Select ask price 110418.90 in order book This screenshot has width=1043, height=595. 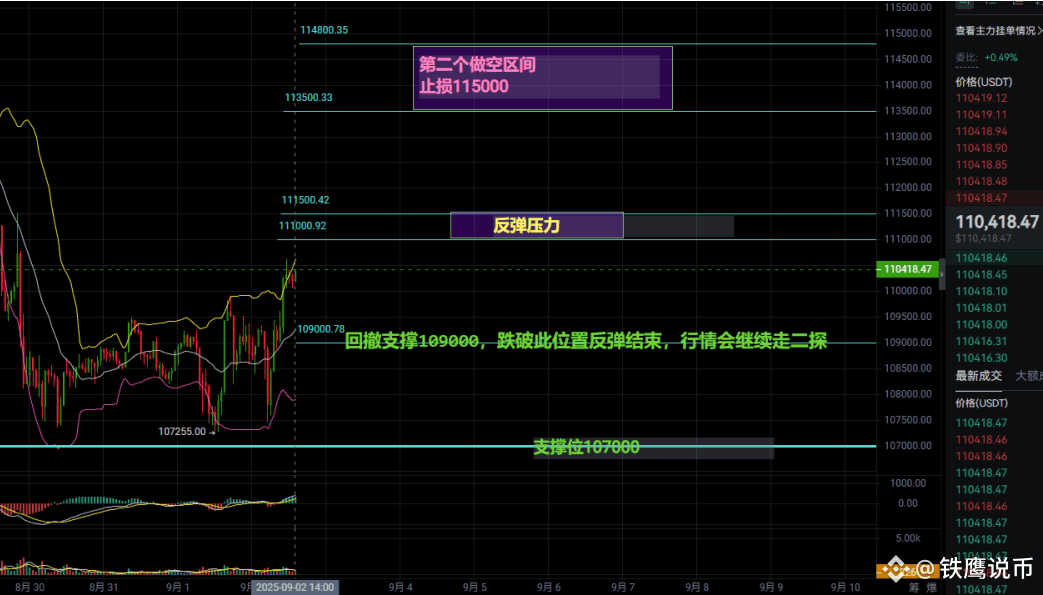(x=981, y=148)
